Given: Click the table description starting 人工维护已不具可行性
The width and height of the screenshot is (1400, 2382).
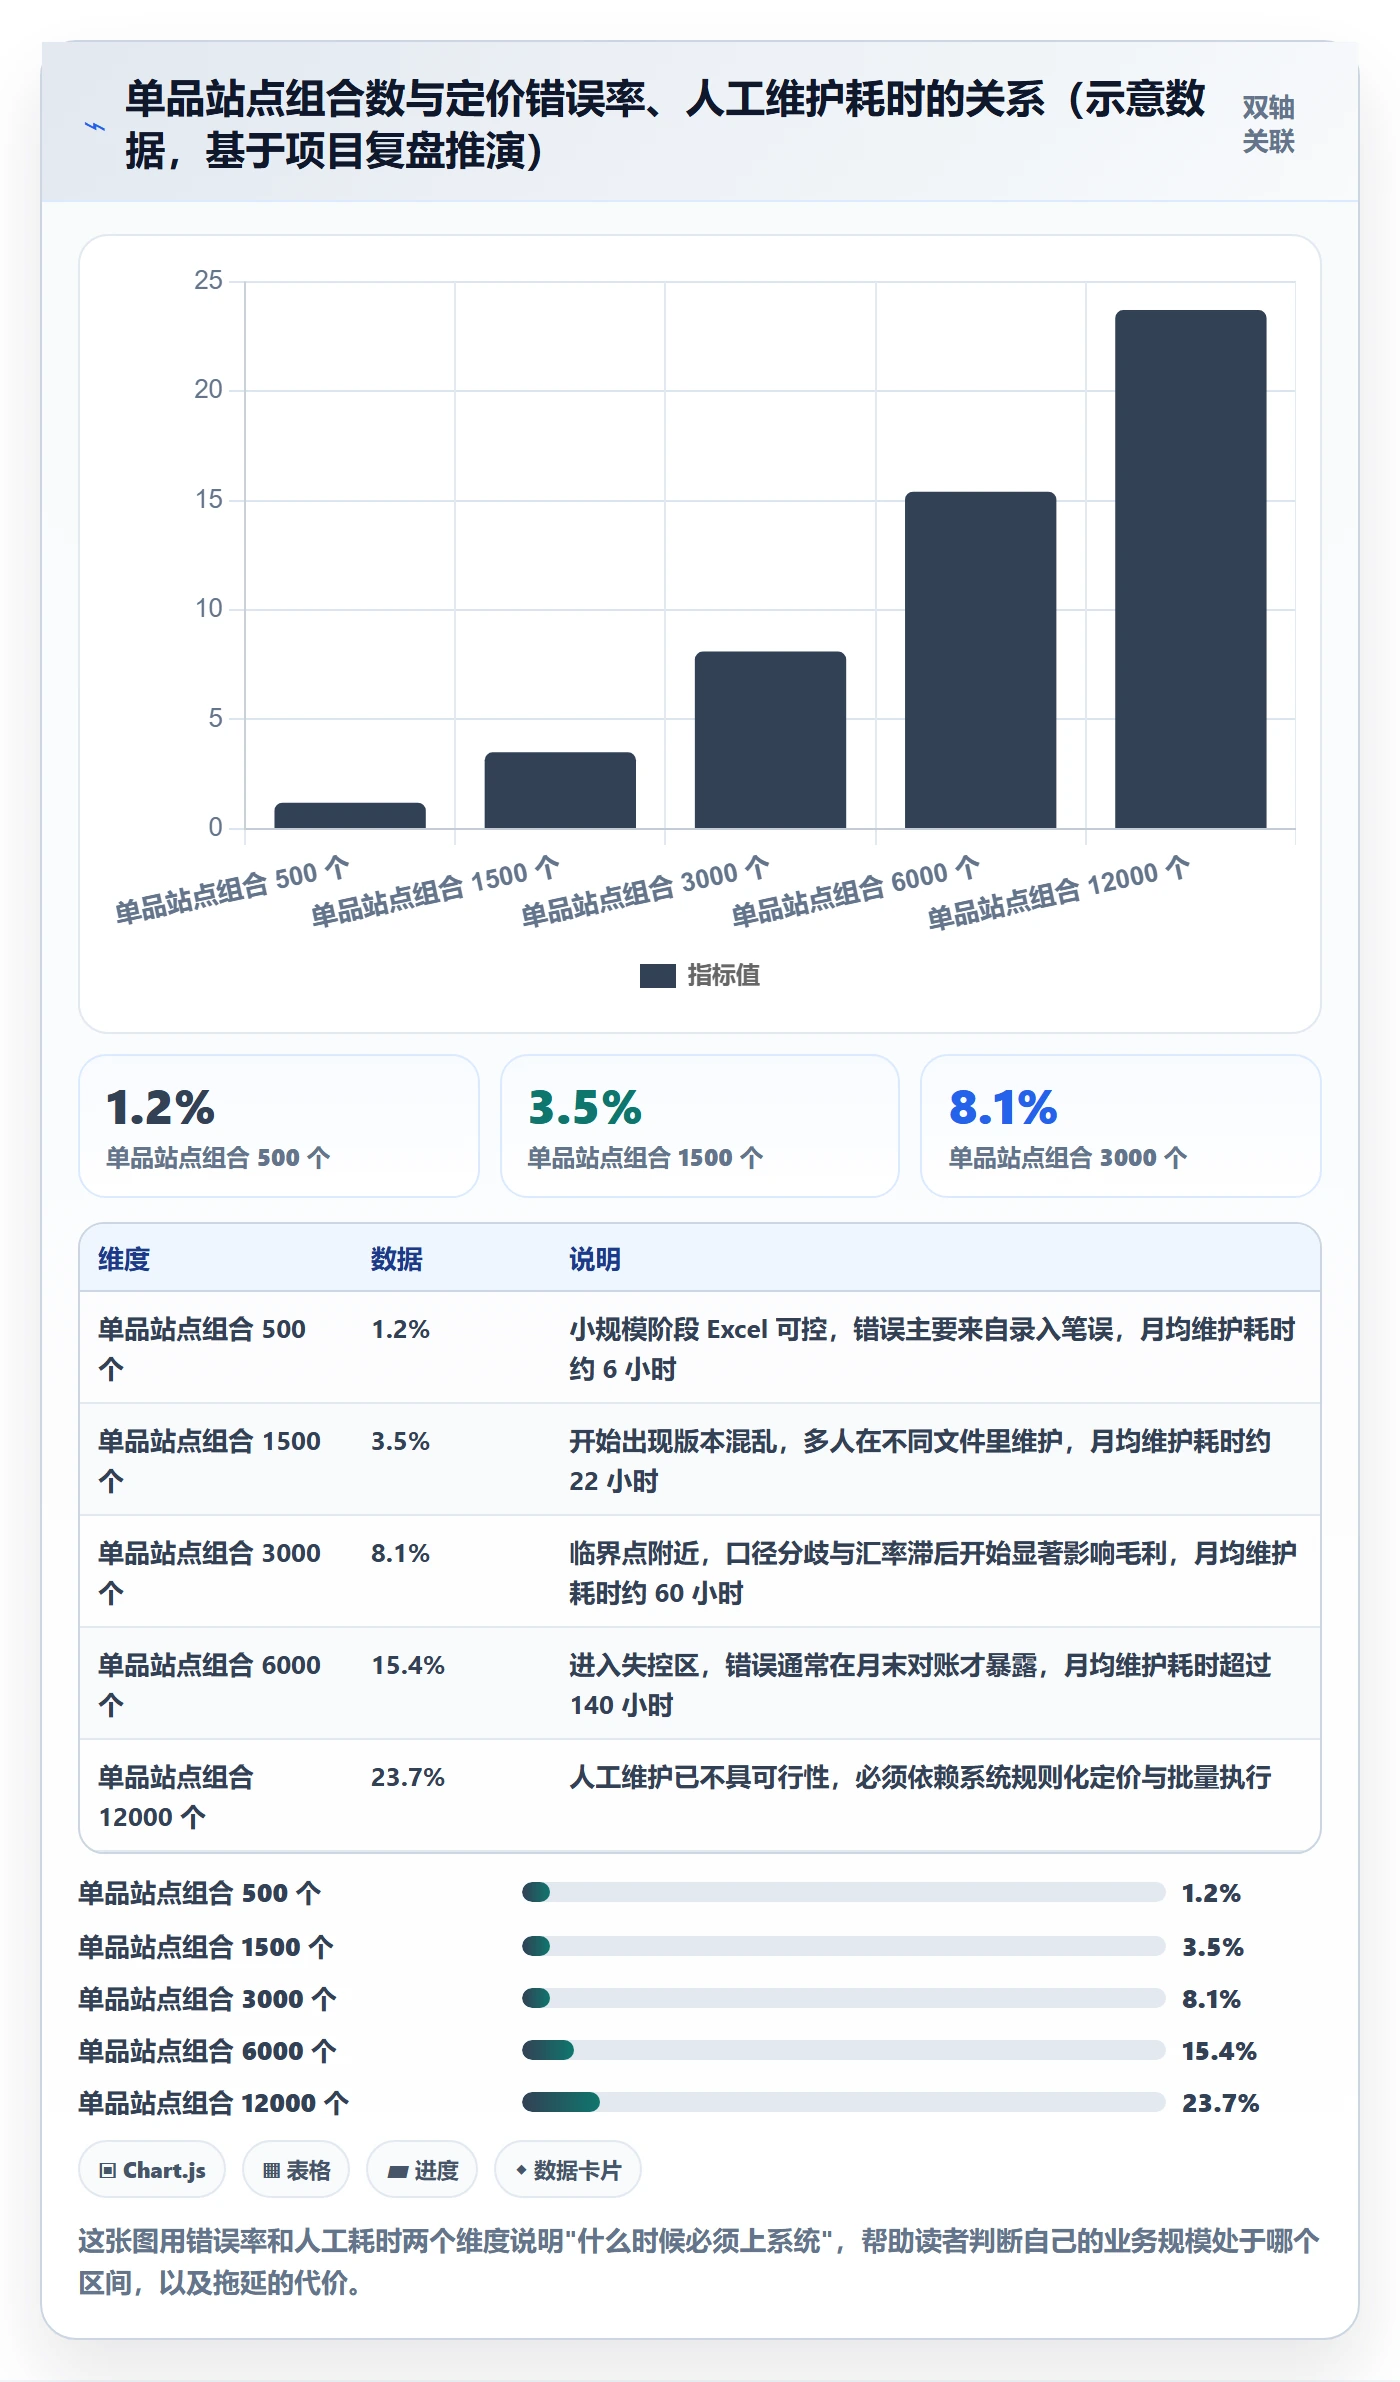Looking at the screenshot, I should [920, 1777].
